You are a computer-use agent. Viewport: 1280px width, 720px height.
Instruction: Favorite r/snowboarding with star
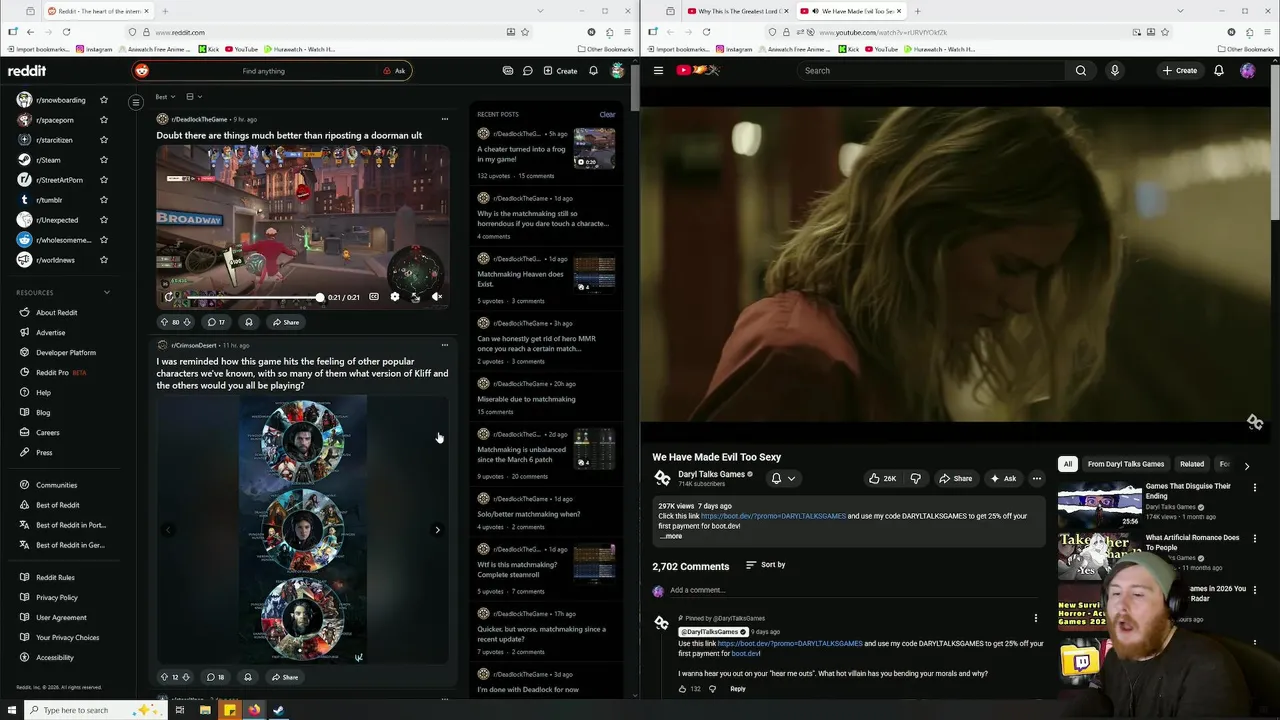[103, 100]
